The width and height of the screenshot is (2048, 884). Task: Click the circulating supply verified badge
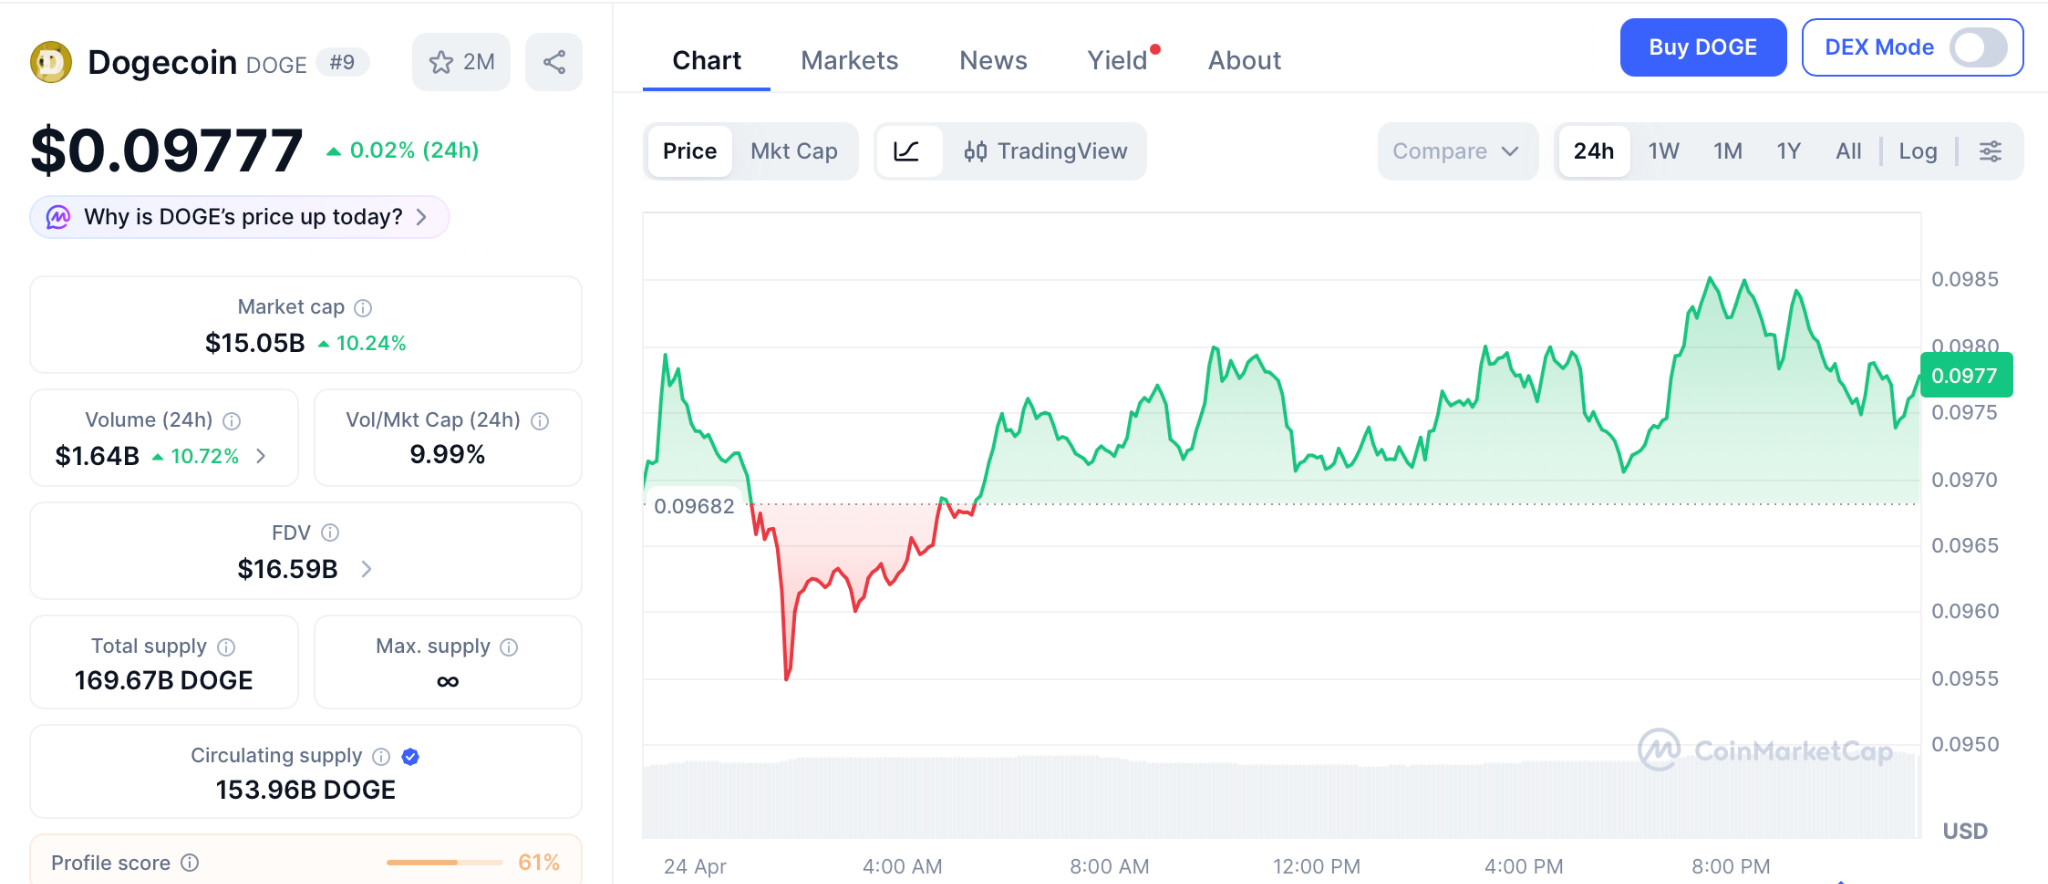point(410,757)
